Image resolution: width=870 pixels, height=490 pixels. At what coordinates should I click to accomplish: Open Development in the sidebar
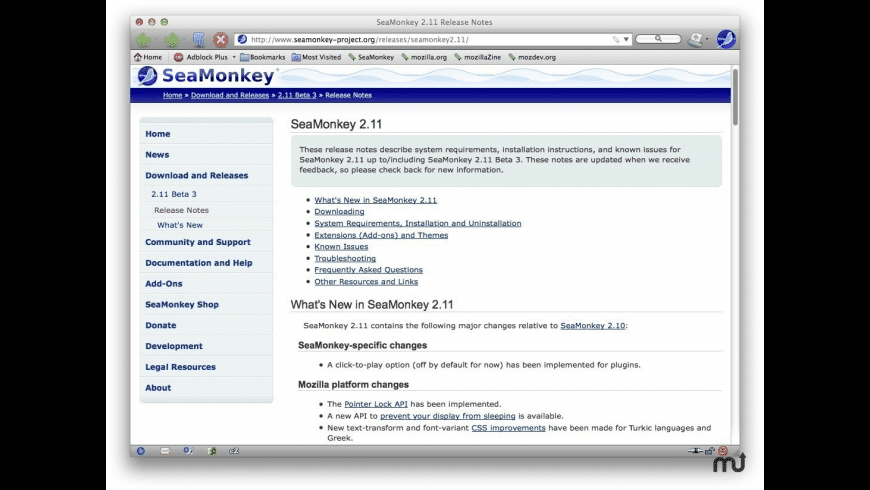click(174, 346)
